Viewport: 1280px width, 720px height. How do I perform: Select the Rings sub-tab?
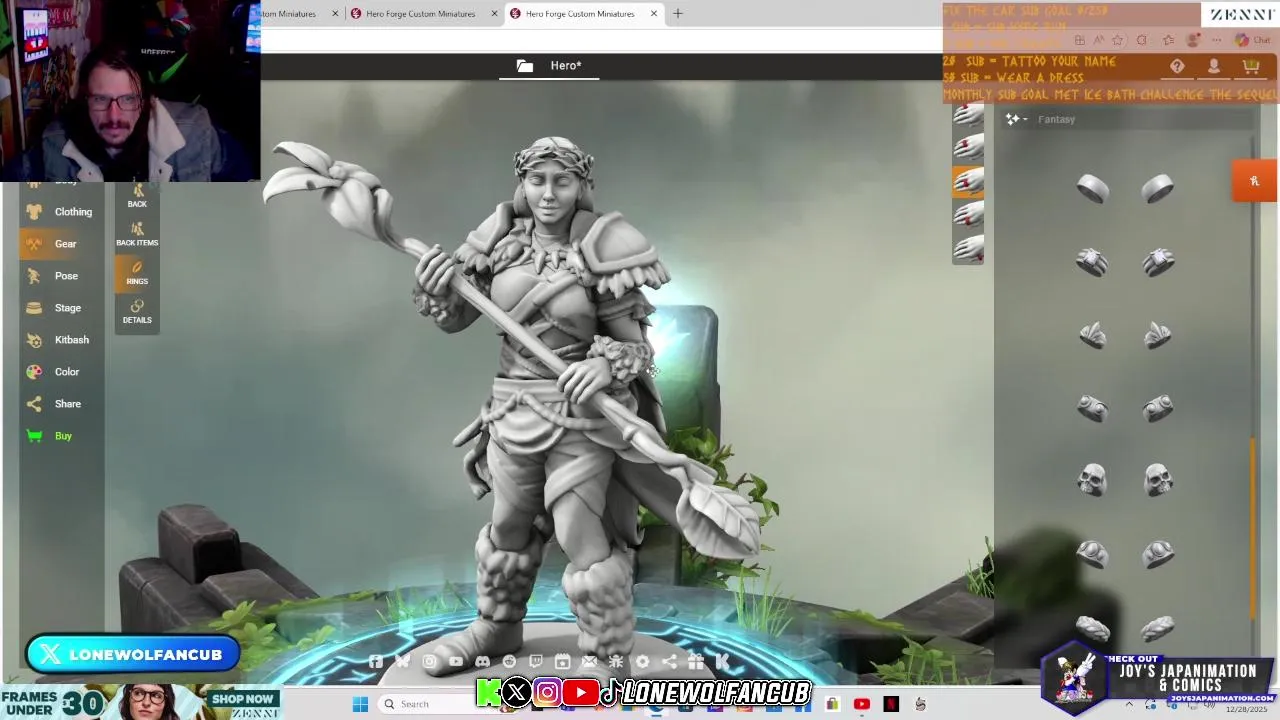click(137, 273)
